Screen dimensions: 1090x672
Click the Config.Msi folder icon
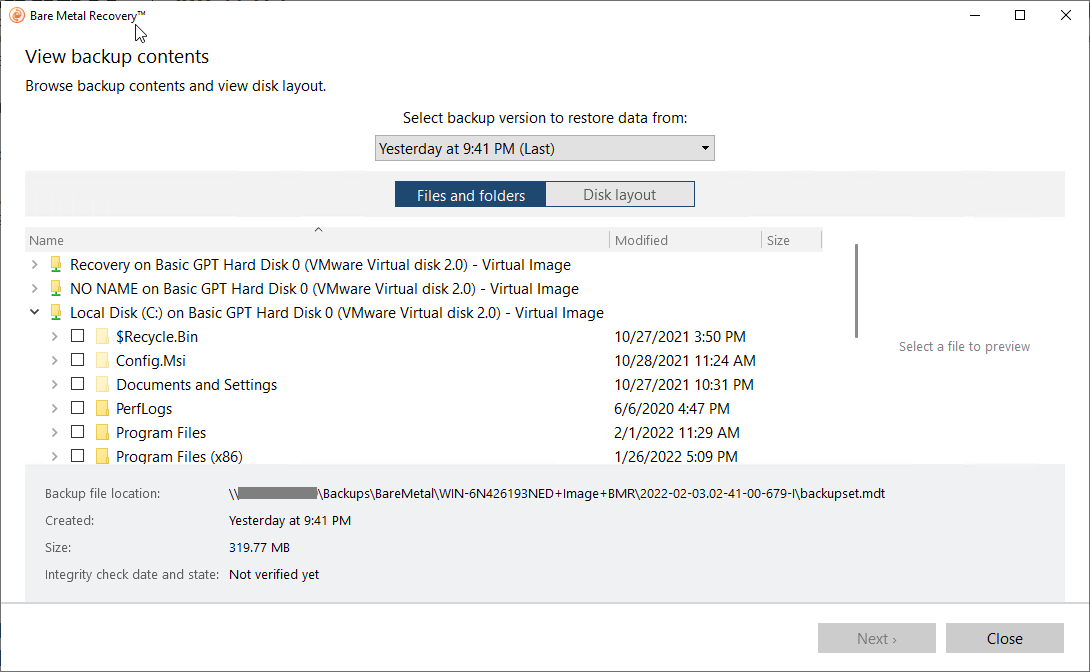(x=102, y=361)
